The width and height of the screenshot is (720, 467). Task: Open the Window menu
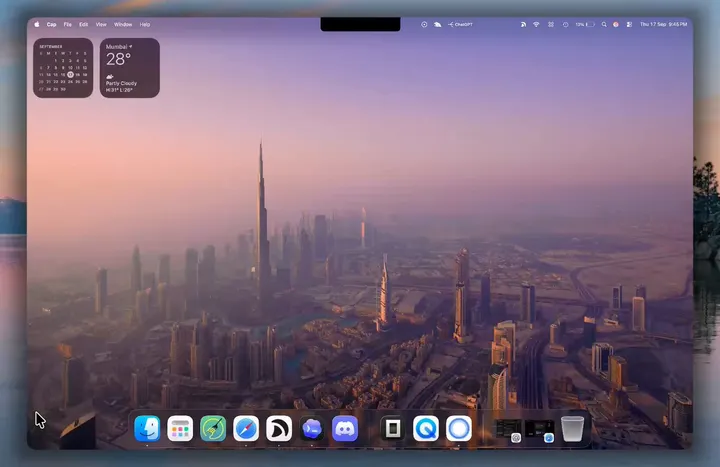[x=123, y=24]
